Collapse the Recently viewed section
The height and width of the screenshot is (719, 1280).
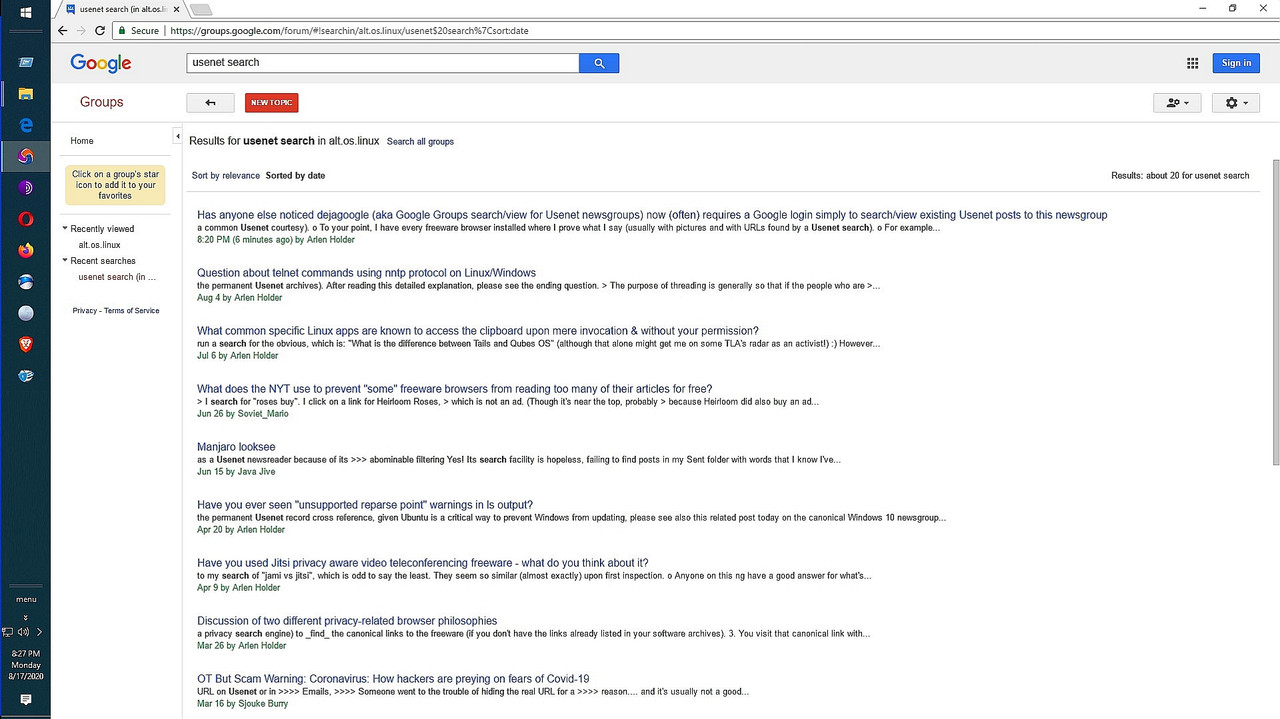click(65, 229)
